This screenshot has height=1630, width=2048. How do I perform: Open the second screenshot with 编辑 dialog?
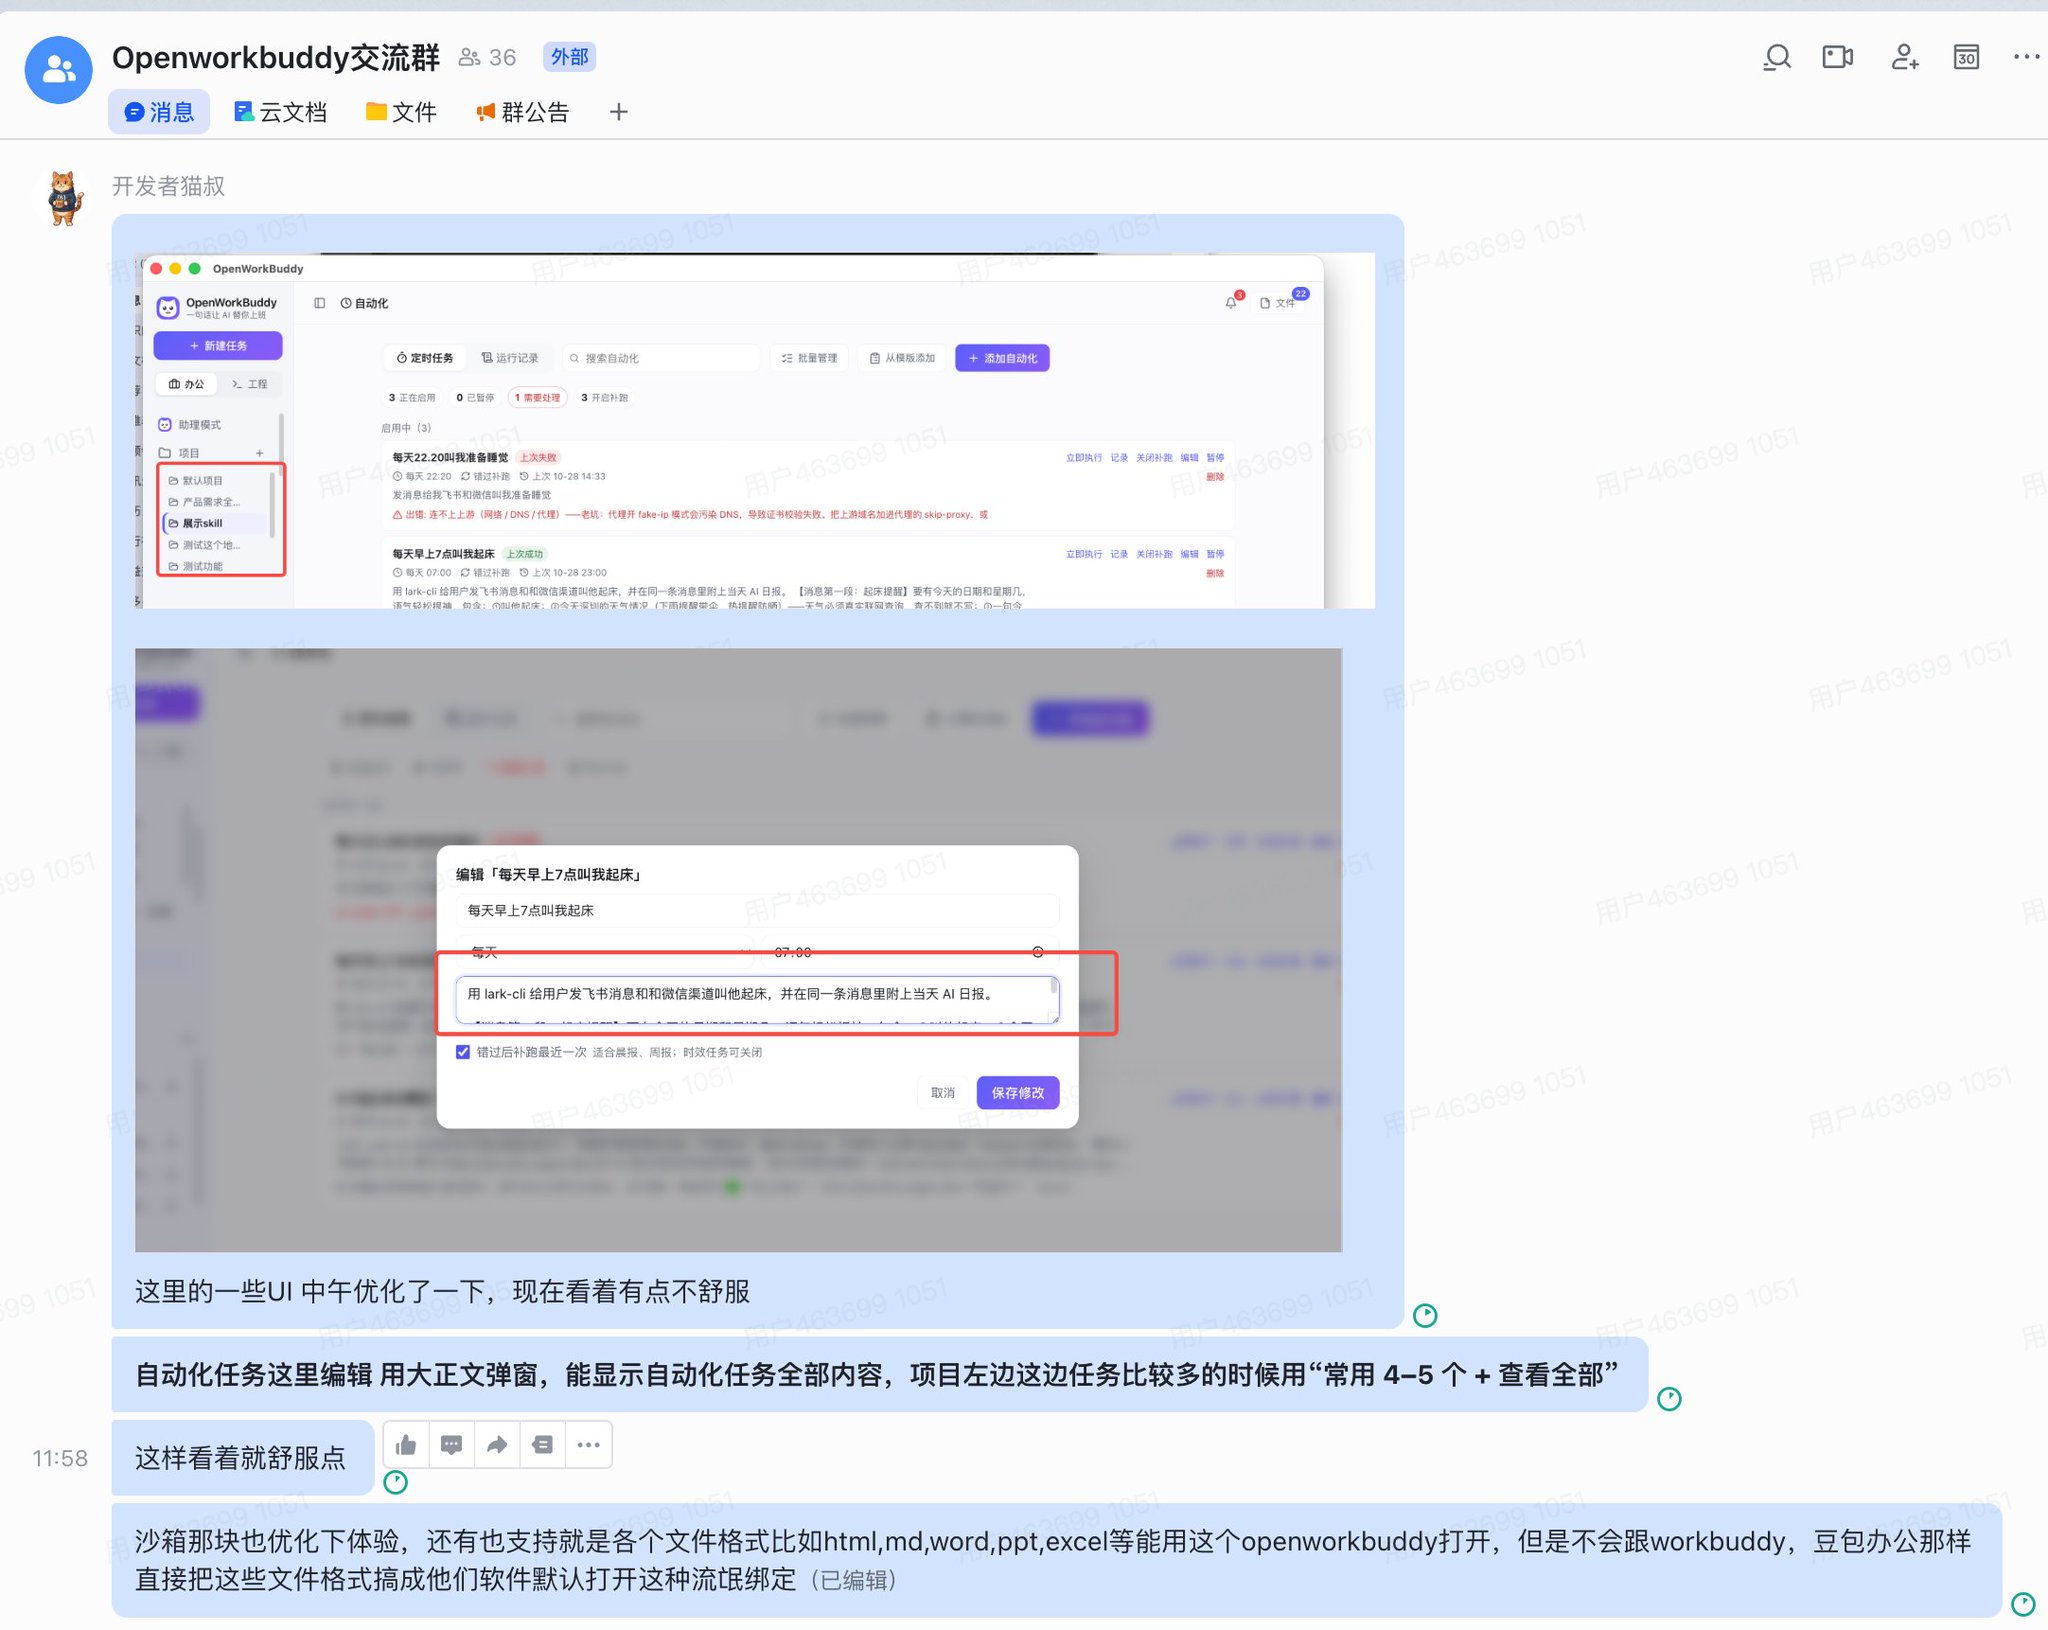[x=738, y=950]
